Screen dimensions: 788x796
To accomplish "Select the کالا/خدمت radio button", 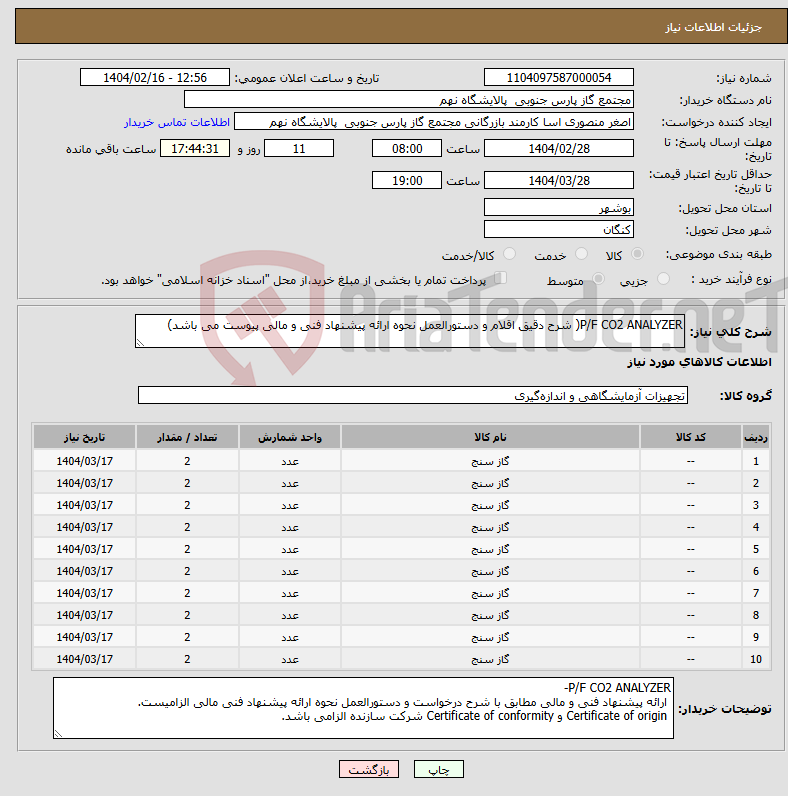I will click(x=509, y=254).
